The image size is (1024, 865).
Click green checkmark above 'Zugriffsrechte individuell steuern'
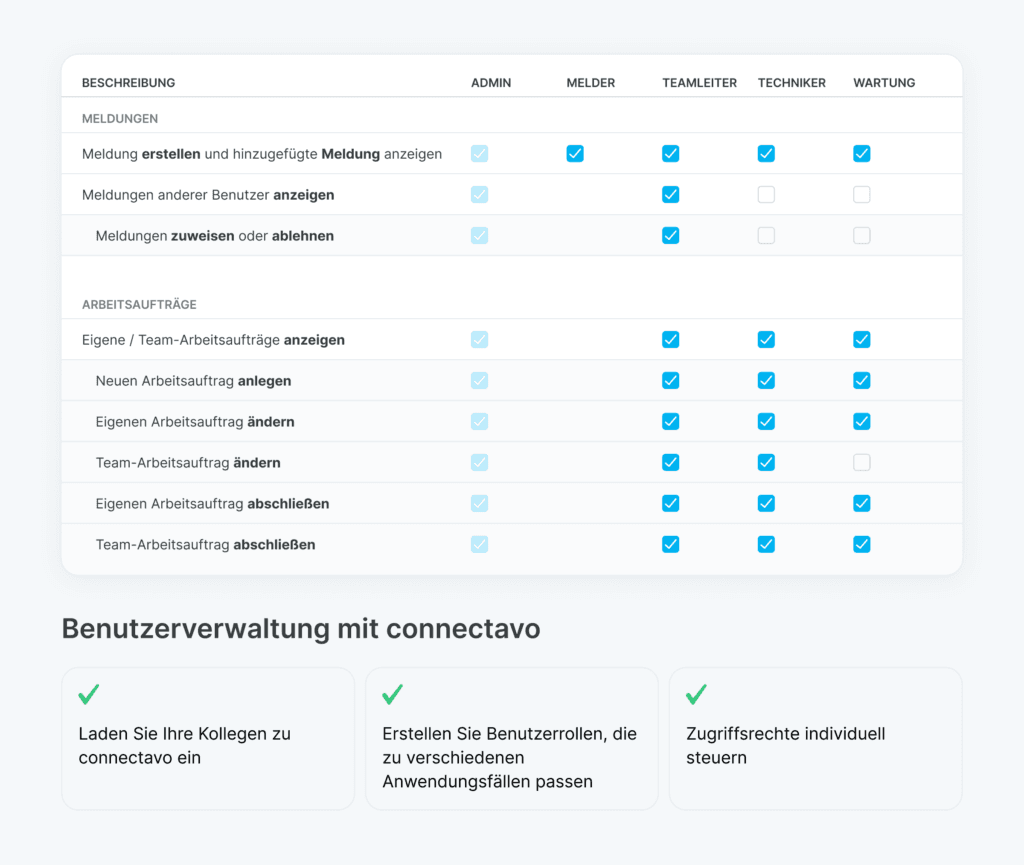[697, 694]
